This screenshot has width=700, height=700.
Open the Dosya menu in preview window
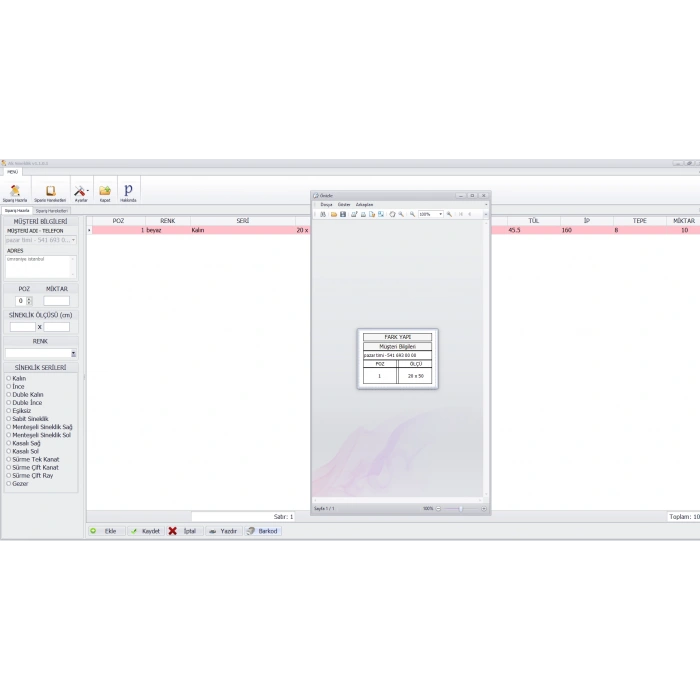click(326, 204)
